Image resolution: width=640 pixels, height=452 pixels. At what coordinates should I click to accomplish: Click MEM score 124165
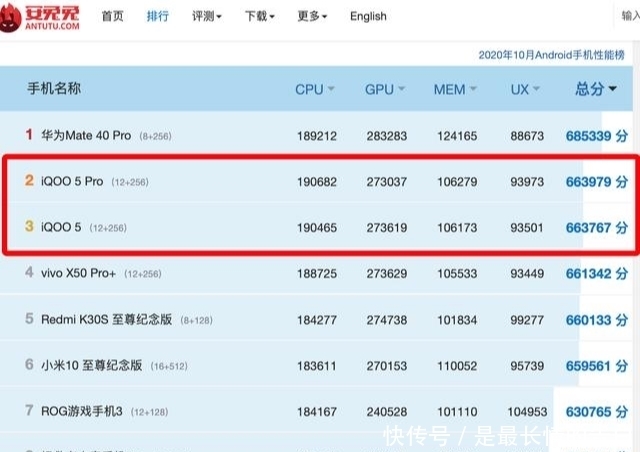[x=457, y=136]
